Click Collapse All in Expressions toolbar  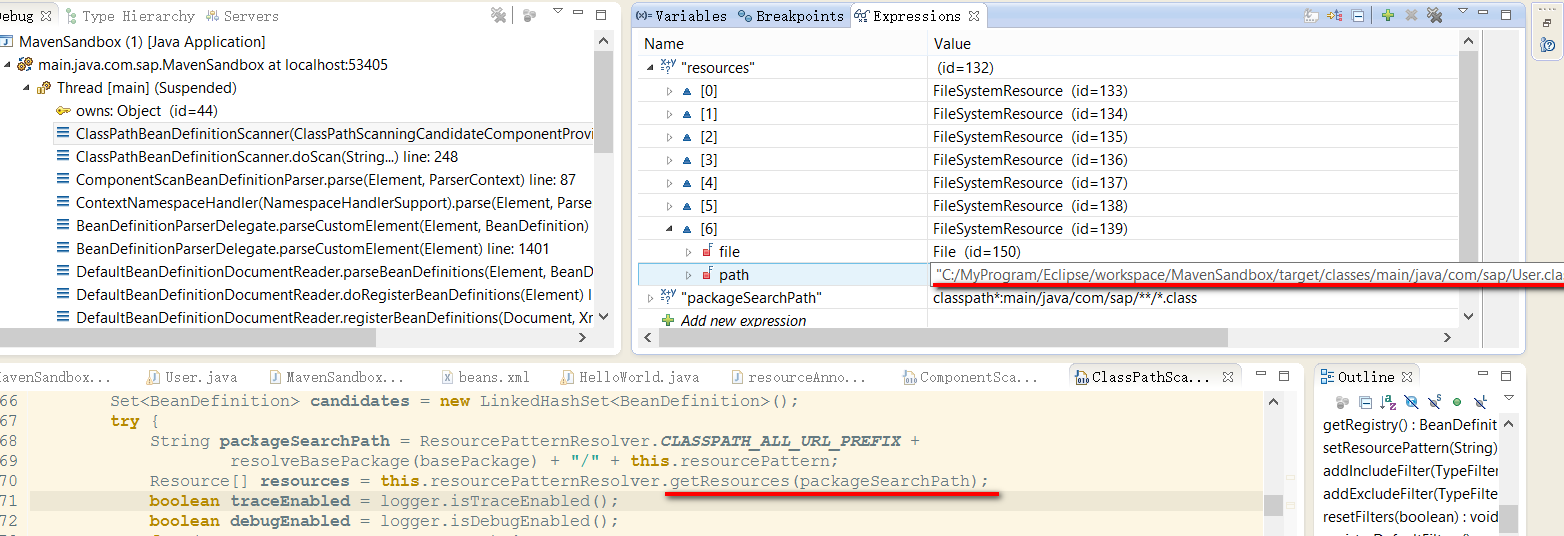point(1358,15)
